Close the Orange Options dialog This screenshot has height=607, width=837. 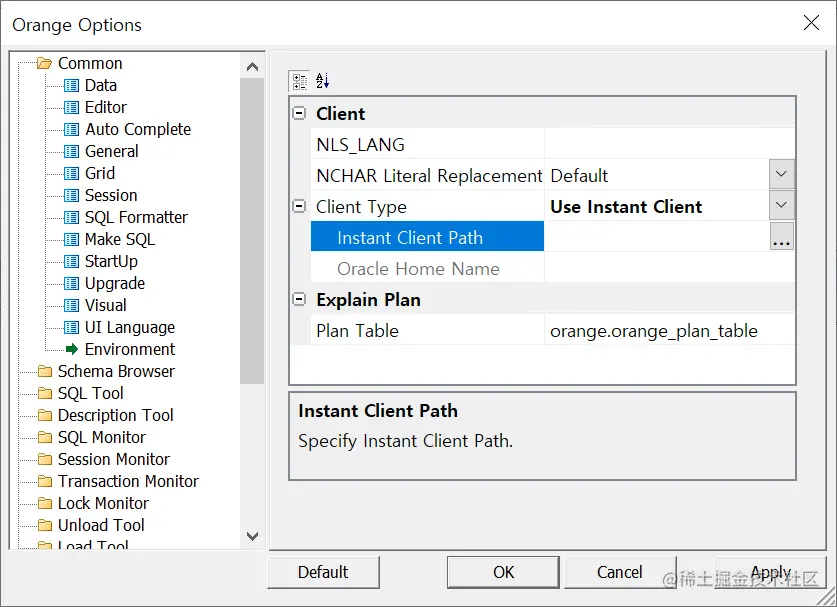click(811, 23)
